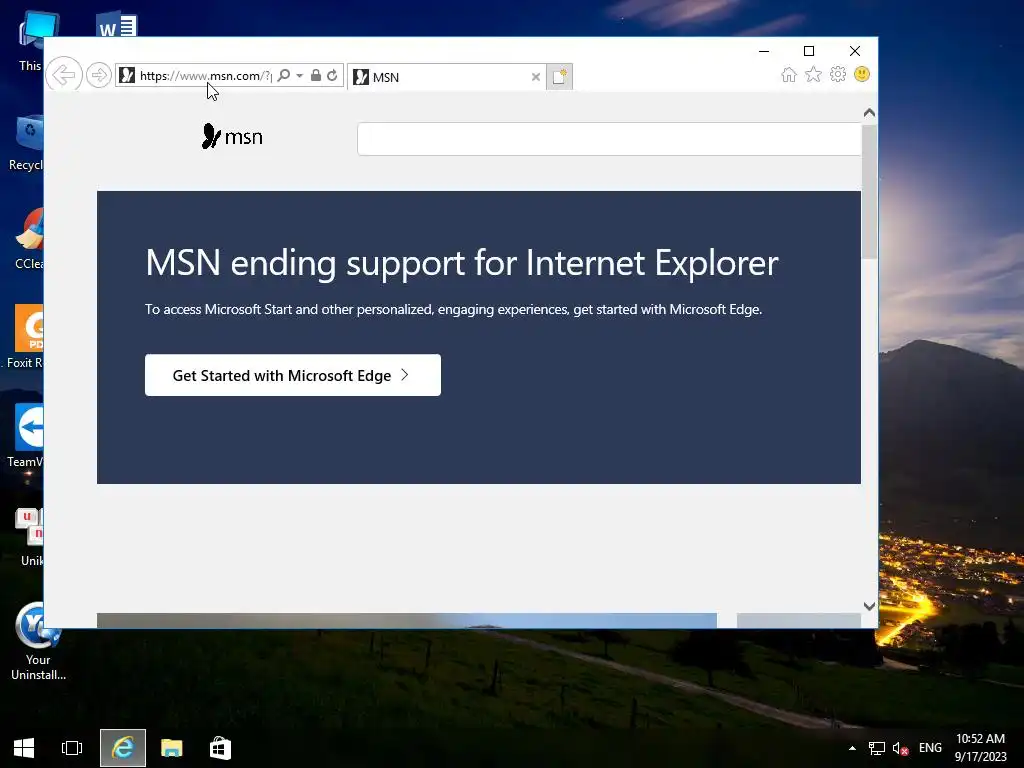
Task: Refresh the MSN page
Action: pos(332,75)
